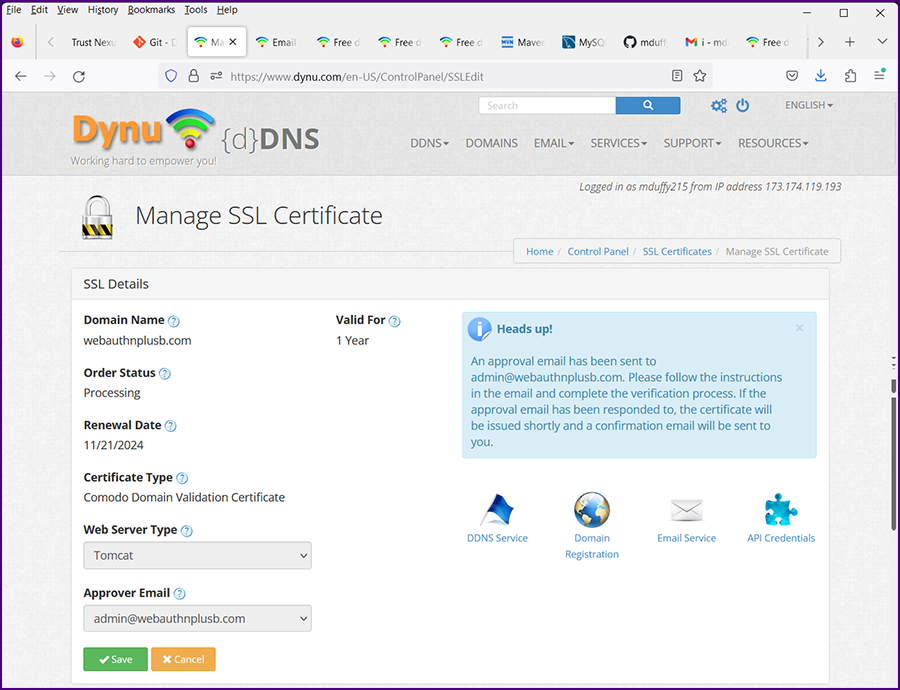Close the active Manage SSL tab
Viewport: 900px width, 690px height.
[233, 42]
